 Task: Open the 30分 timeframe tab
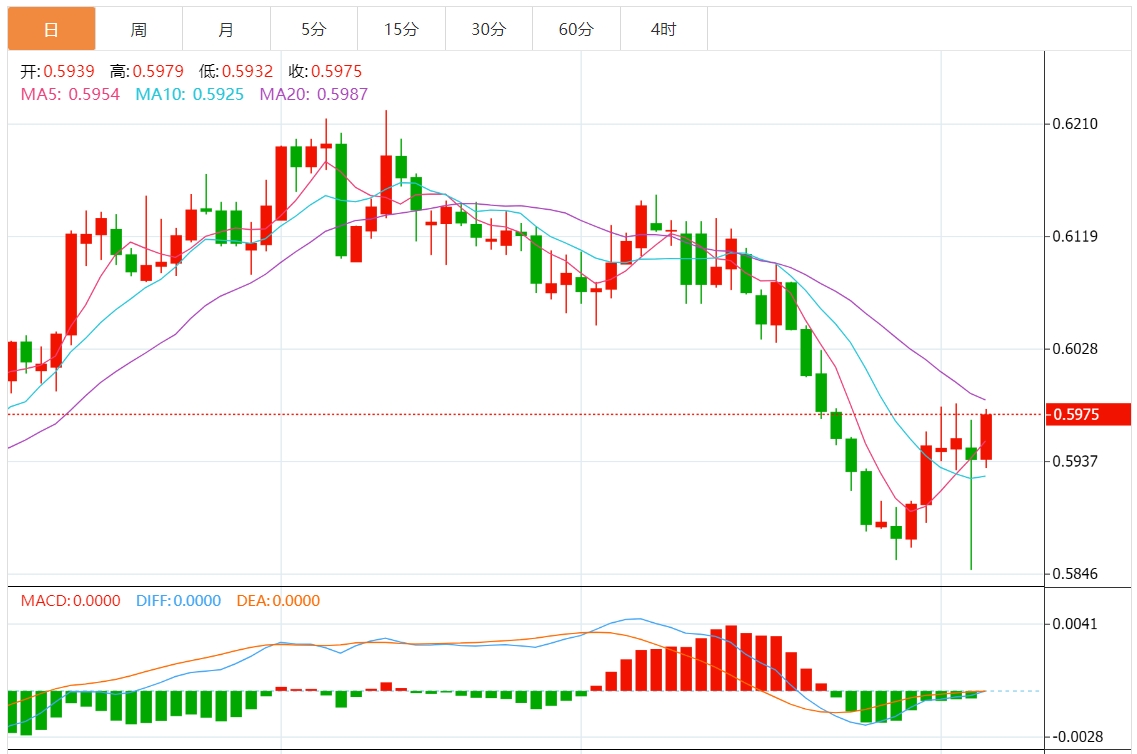pyautogui.click(x=489, y=29)
